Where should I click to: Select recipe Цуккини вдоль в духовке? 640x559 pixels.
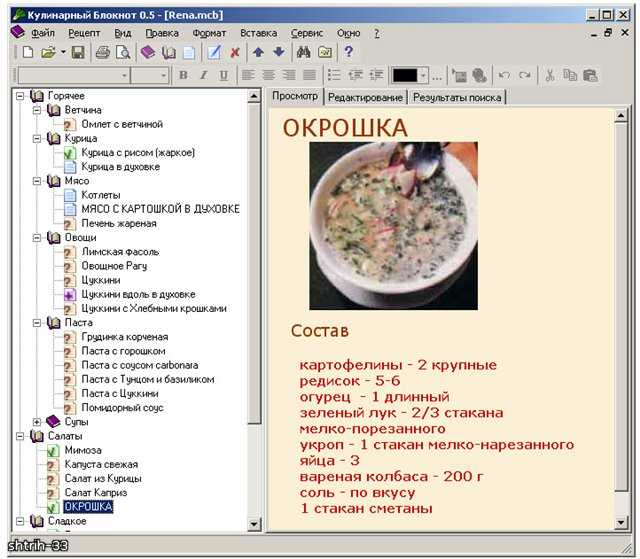click(x=138, y=294)
